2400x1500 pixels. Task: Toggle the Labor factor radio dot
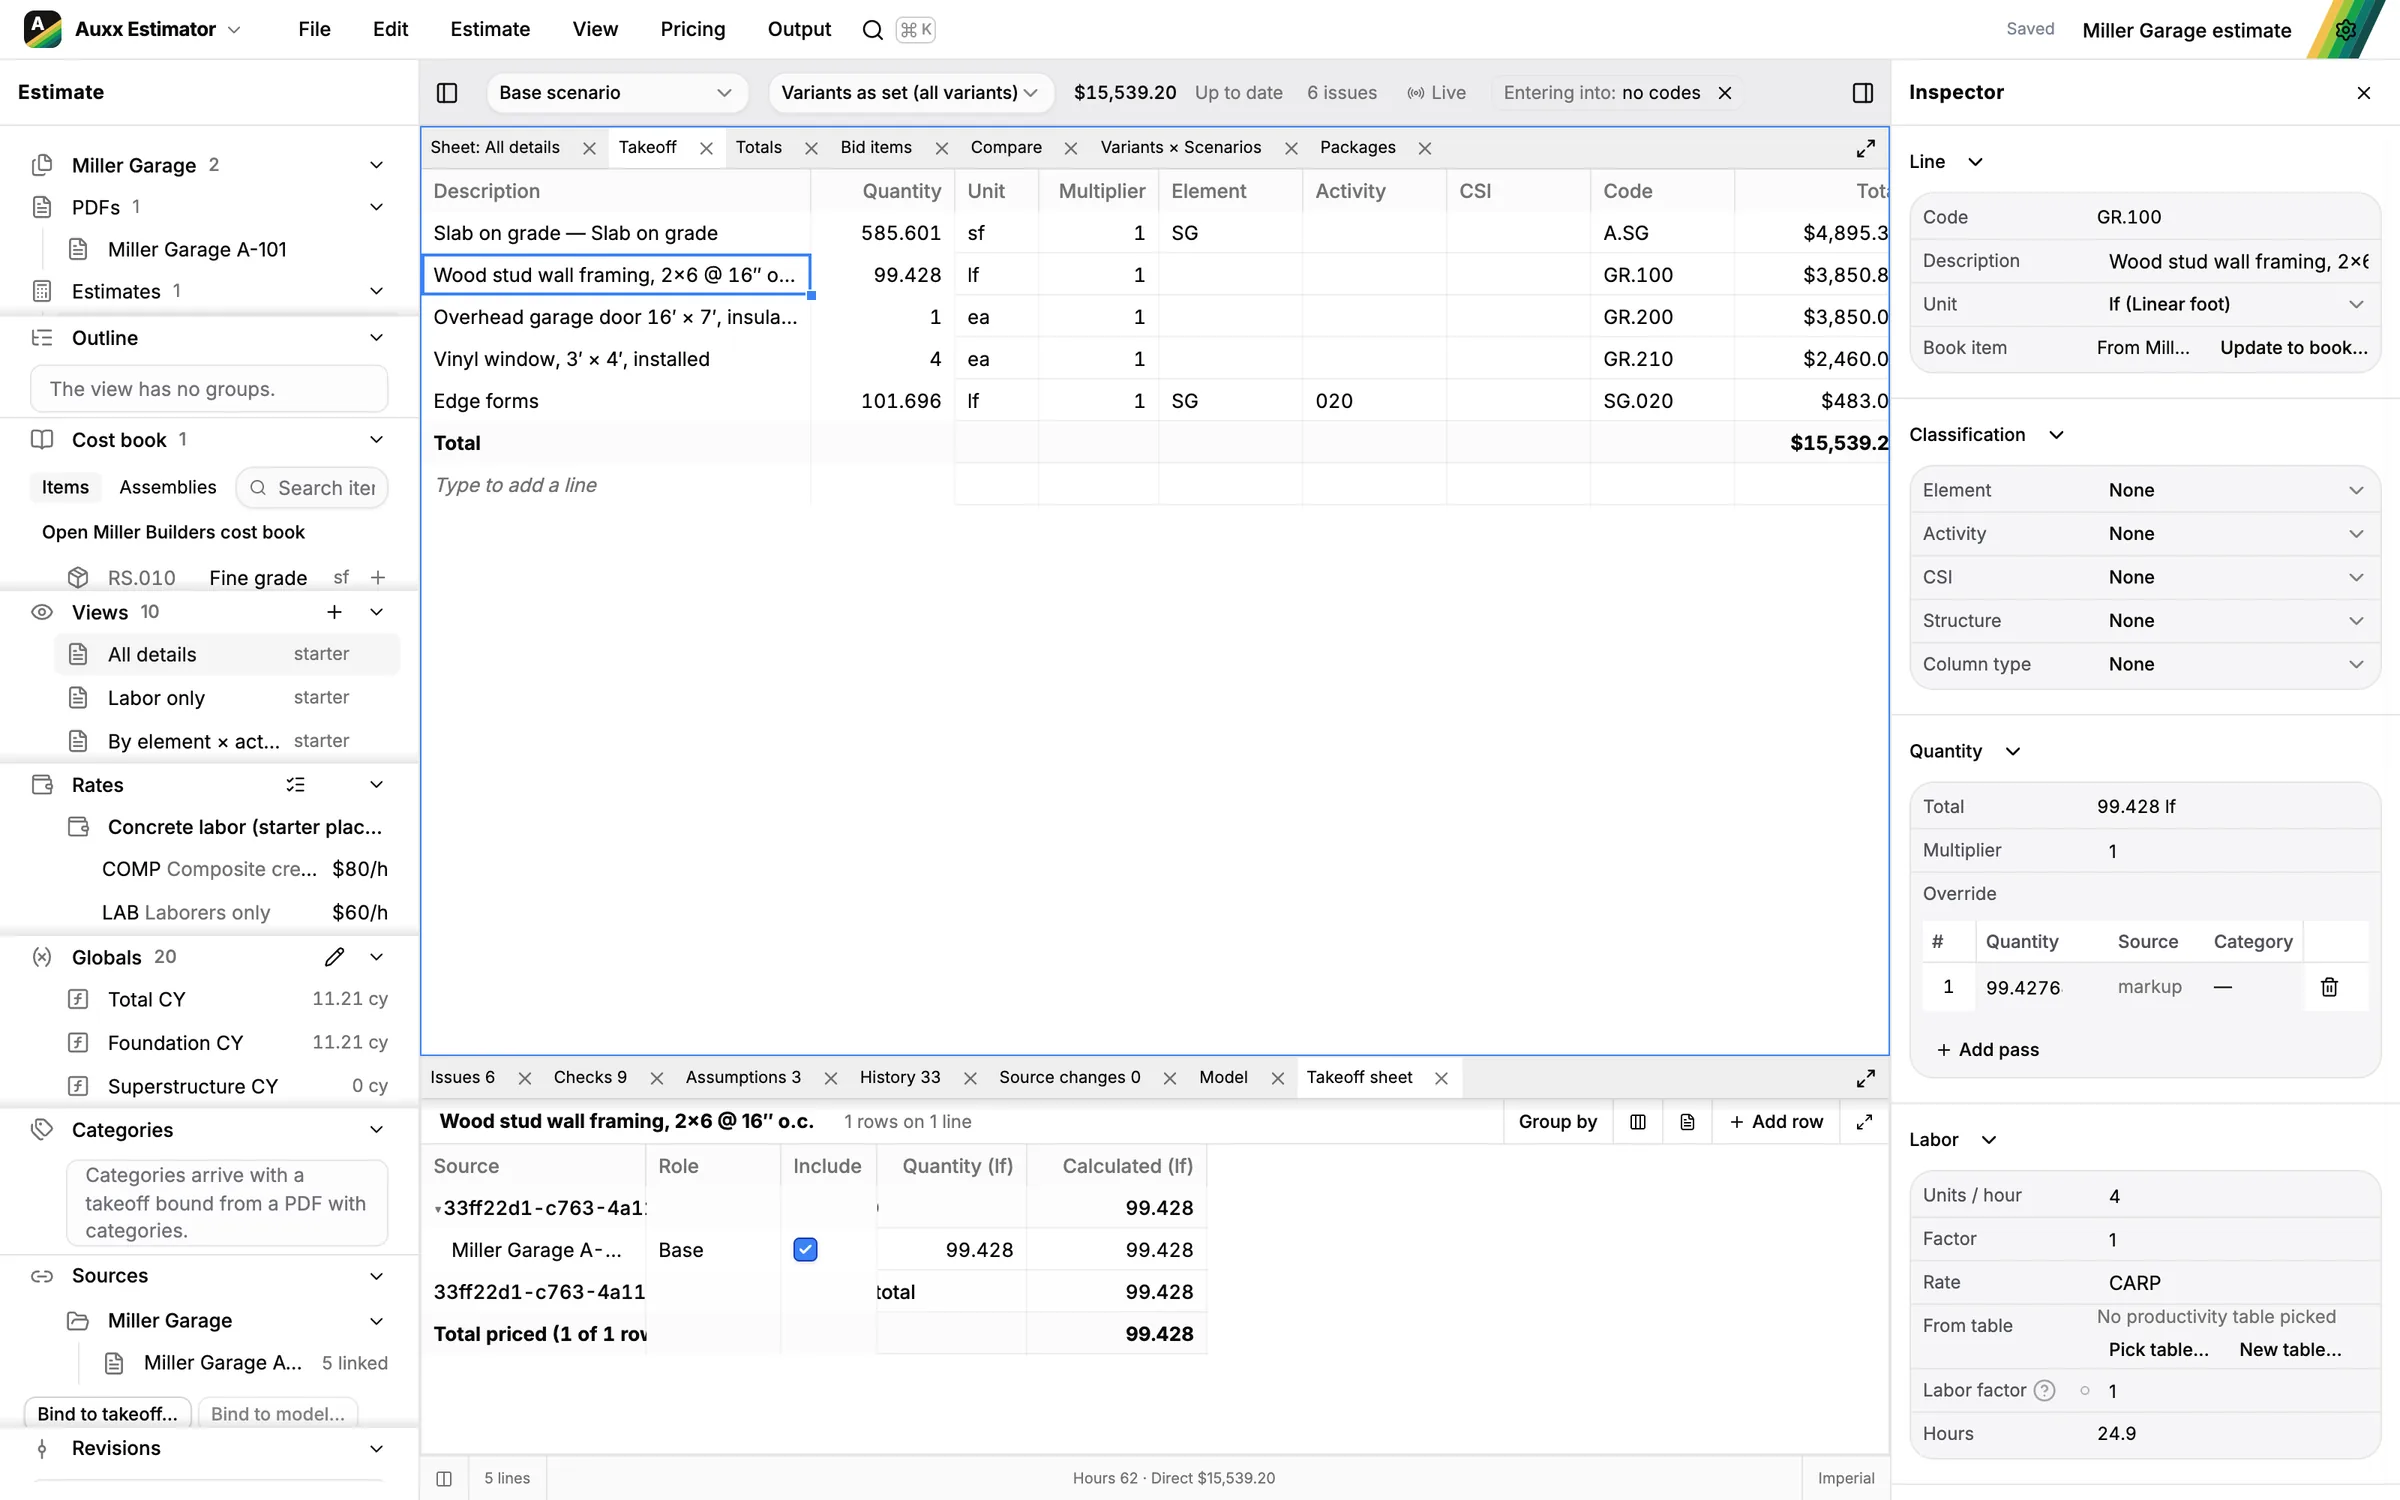pos(2085,1390)
